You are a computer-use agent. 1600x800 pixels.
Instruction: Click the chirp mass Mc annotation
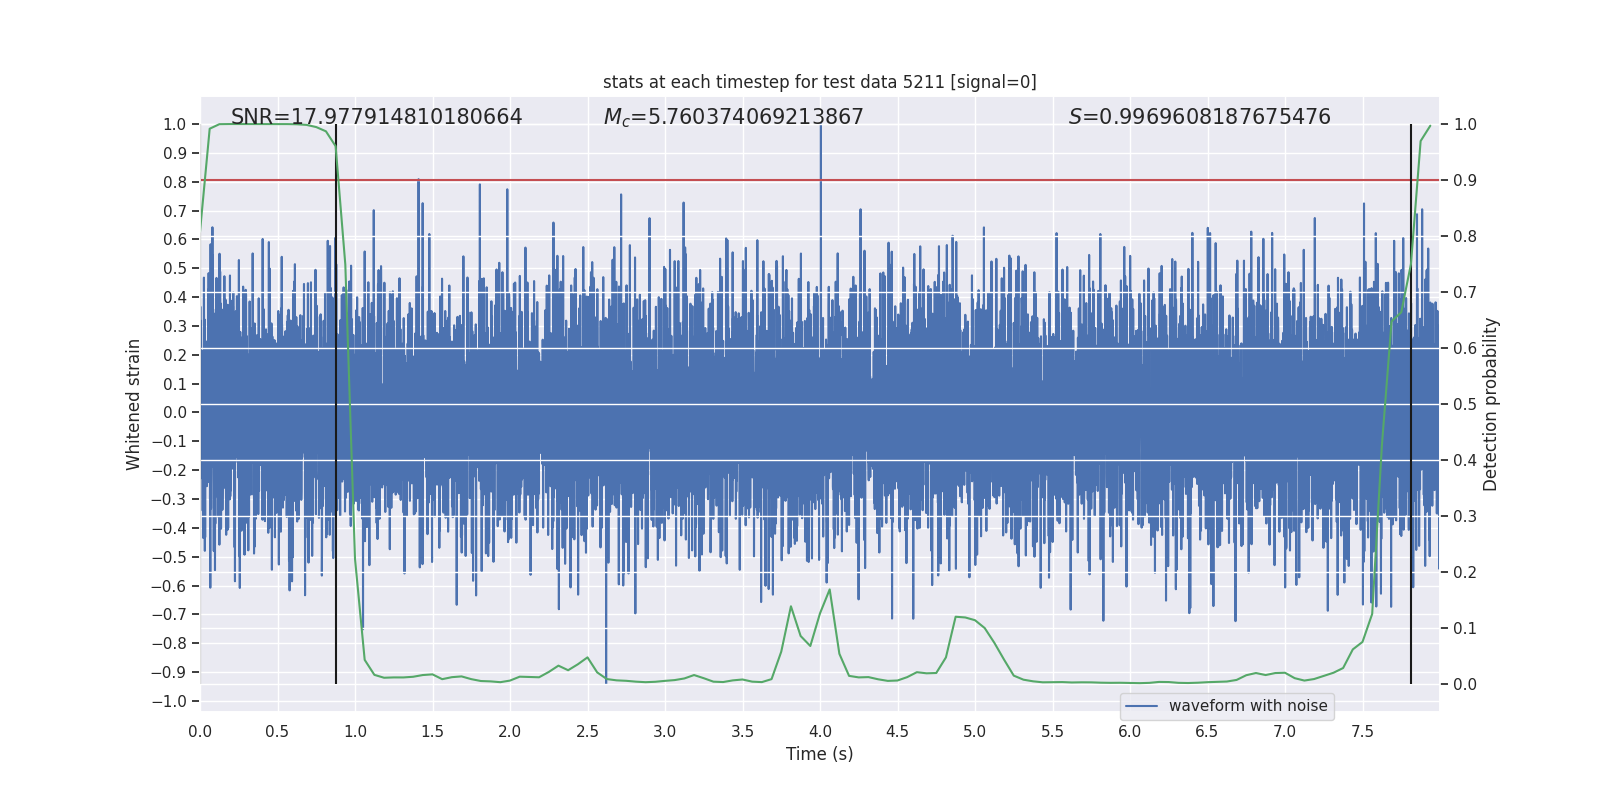tap(733, 117)
